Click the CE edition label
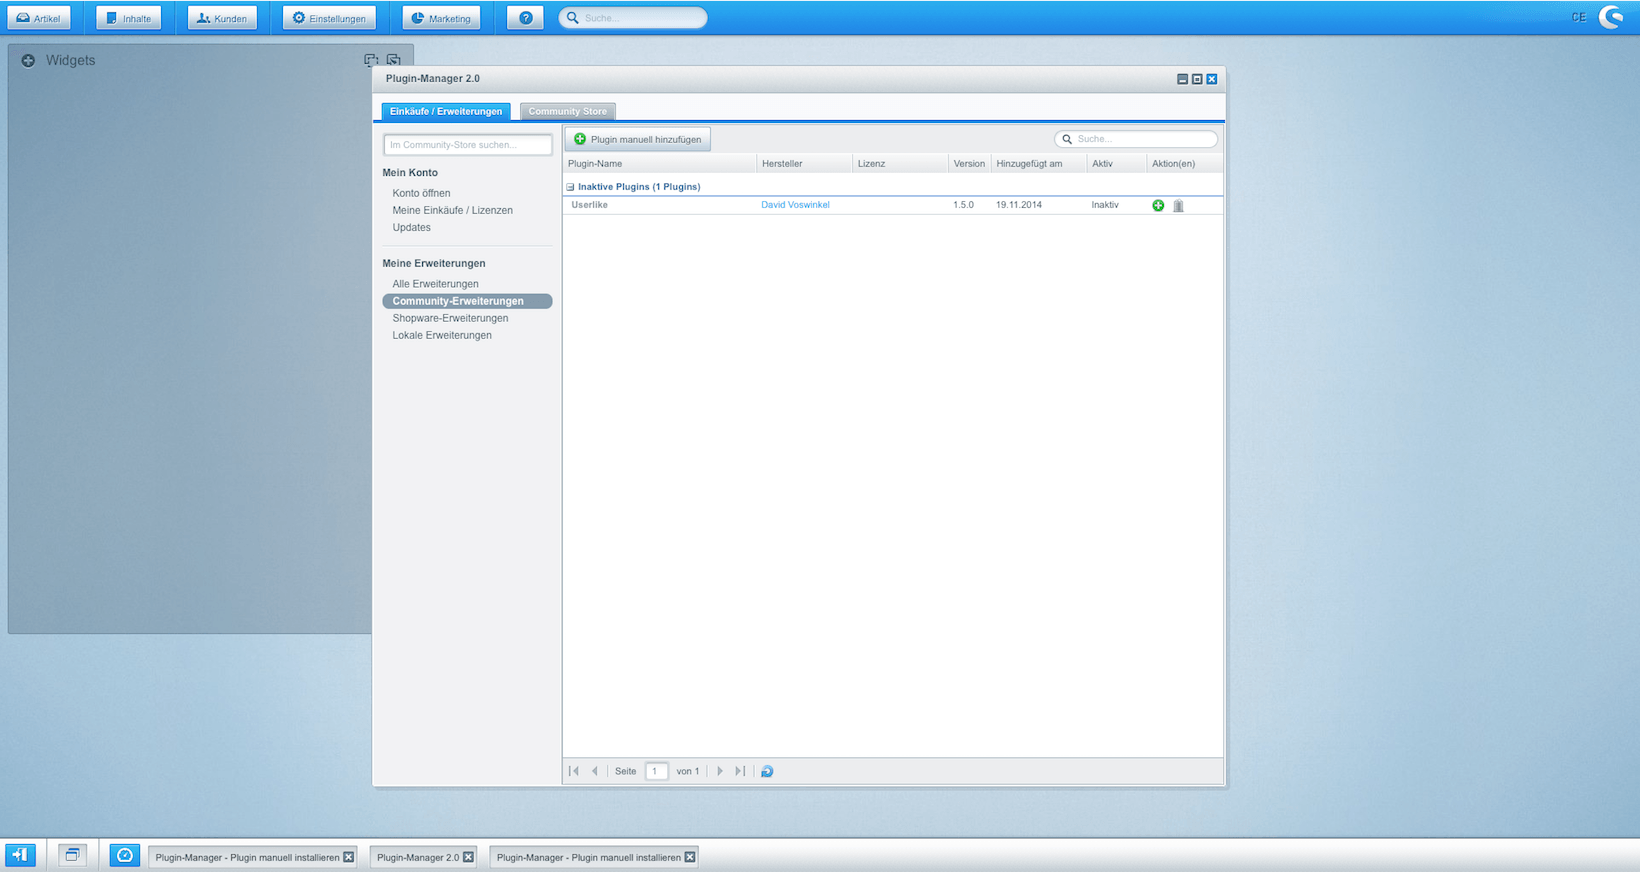The width and height of the screenshot is (1640, 872). [x=1578, y=17]
